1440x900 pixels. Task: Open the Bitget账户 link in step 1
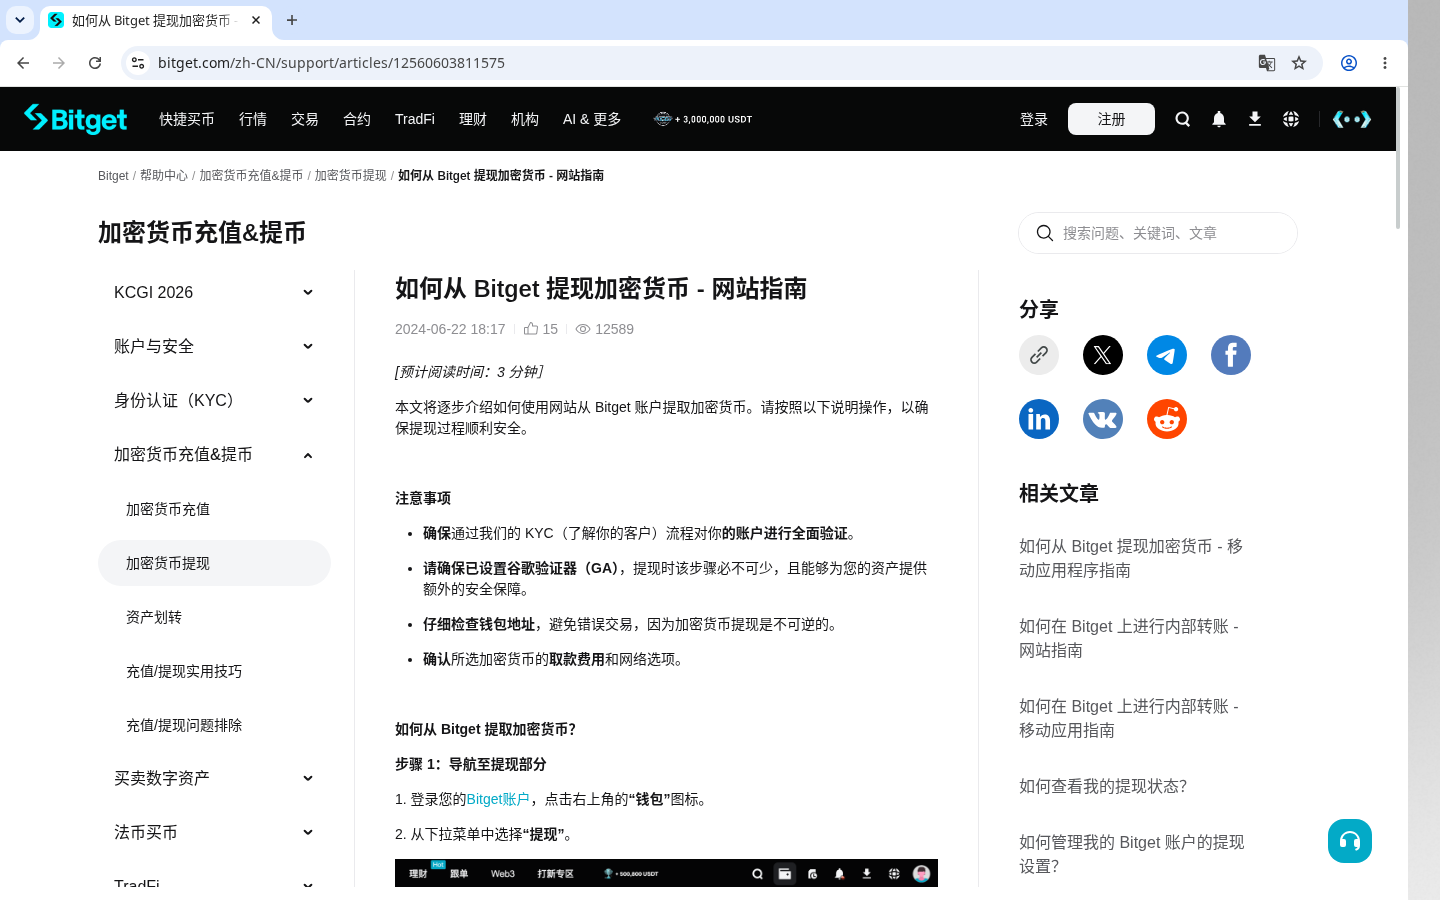coord(498,799)
